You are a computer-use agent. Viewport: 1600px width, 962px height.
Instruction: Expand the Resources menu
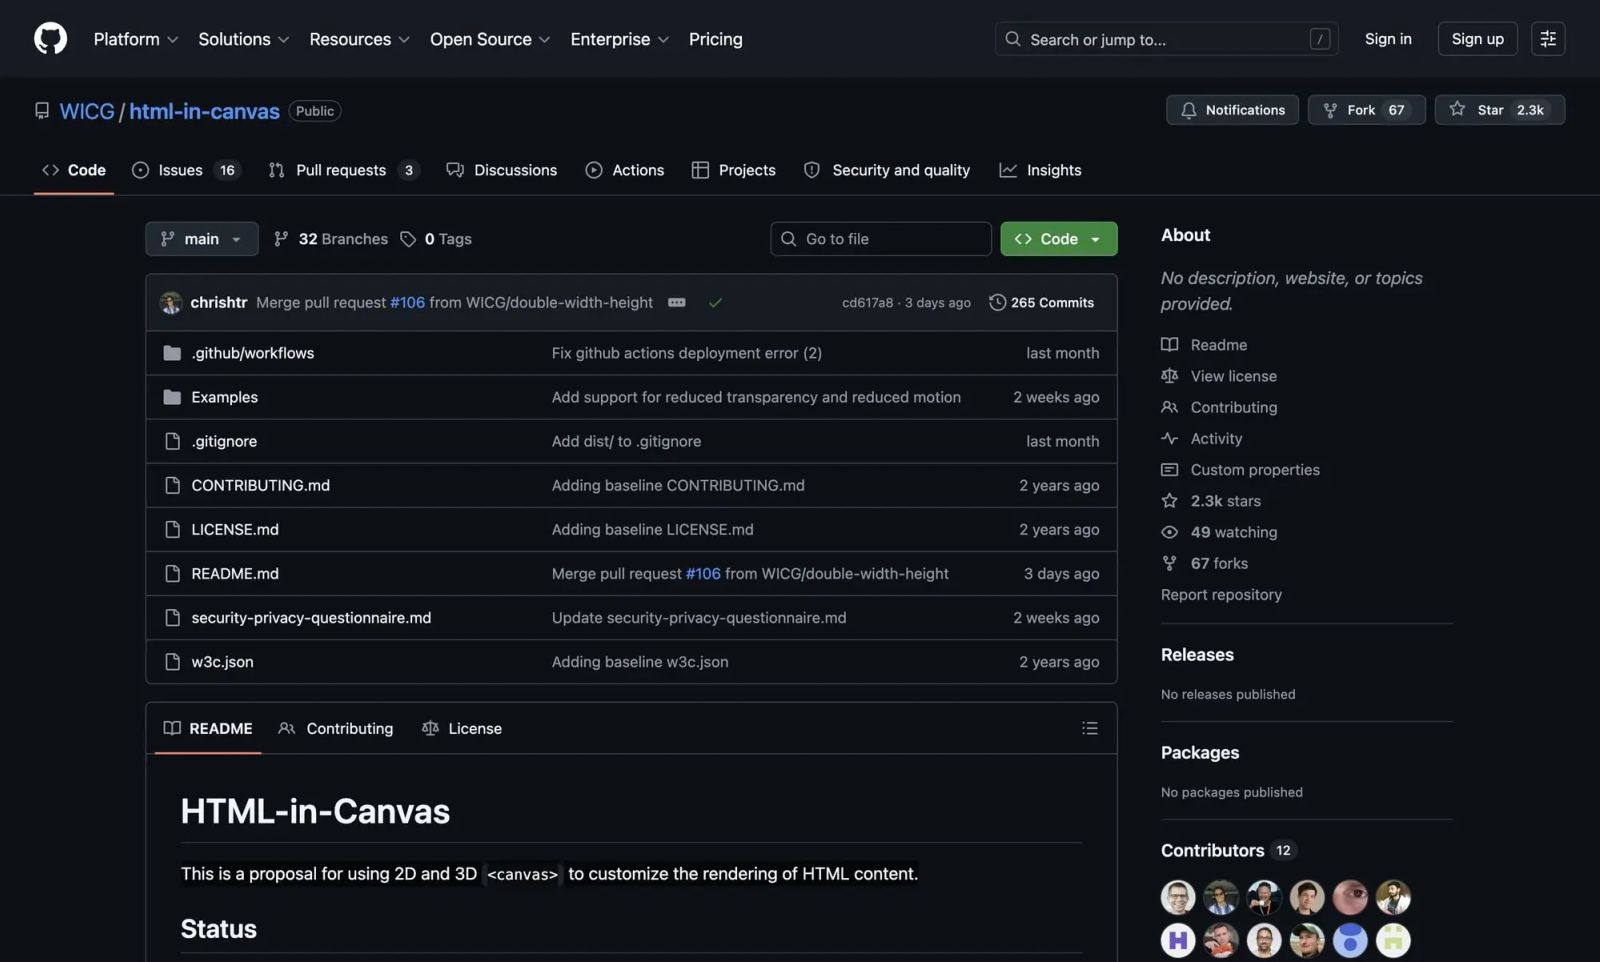pos(360,39)
